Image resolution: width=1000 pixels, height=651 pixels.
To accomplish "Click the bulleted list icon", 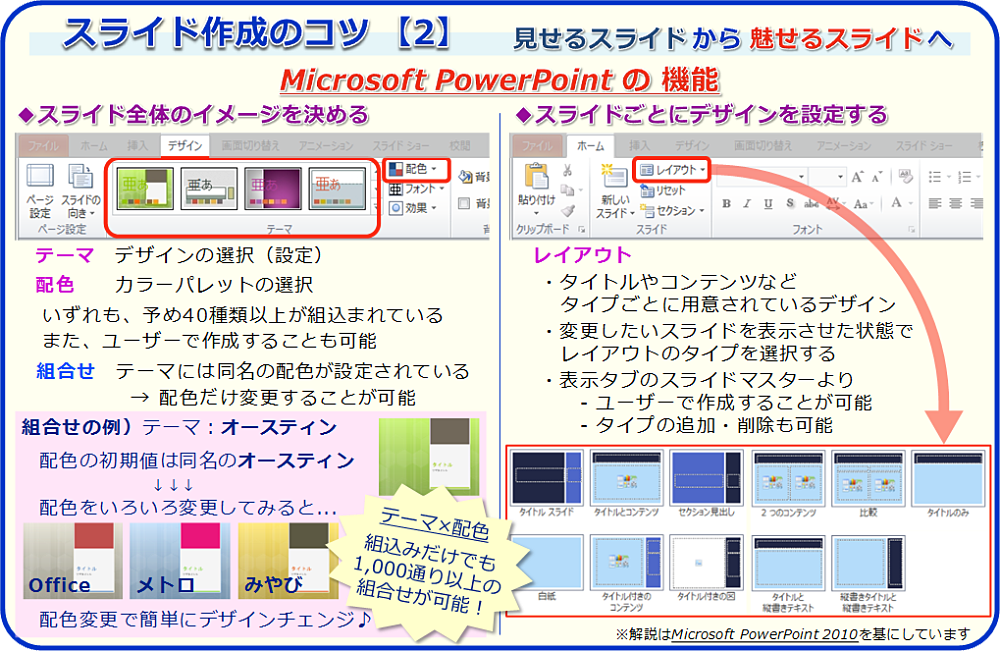I will click(934, 177).
